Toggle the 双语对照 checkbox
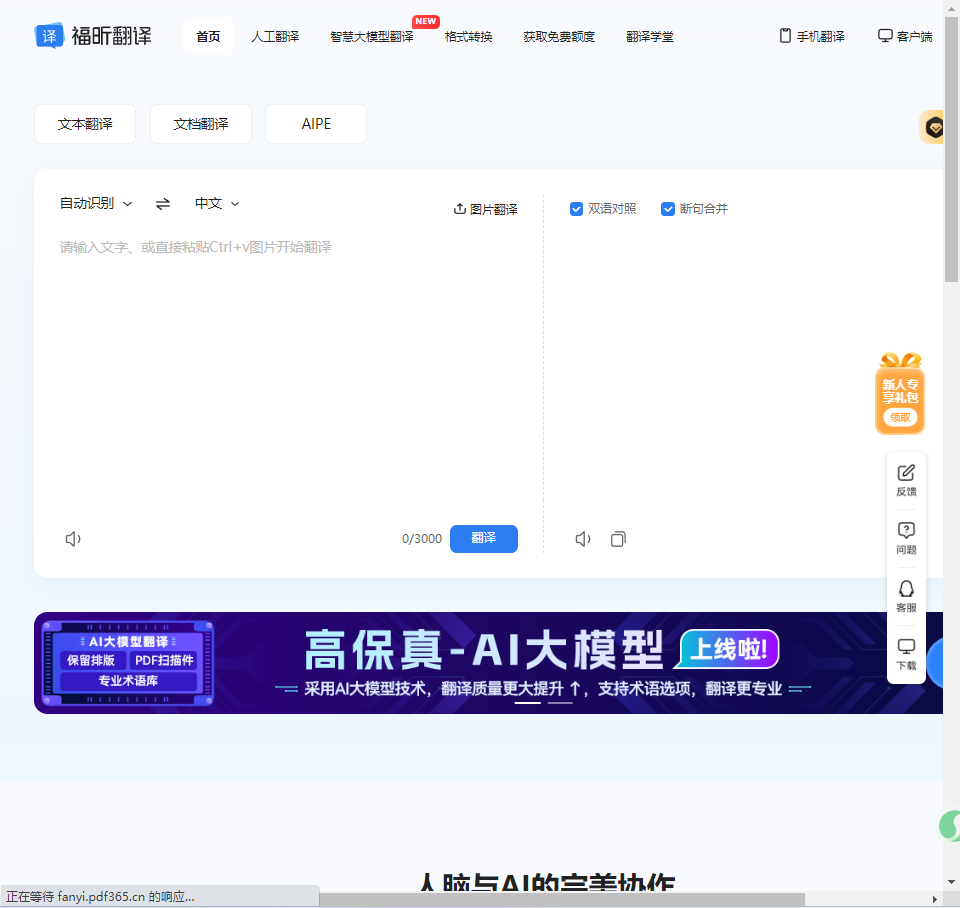 [576, 209]
